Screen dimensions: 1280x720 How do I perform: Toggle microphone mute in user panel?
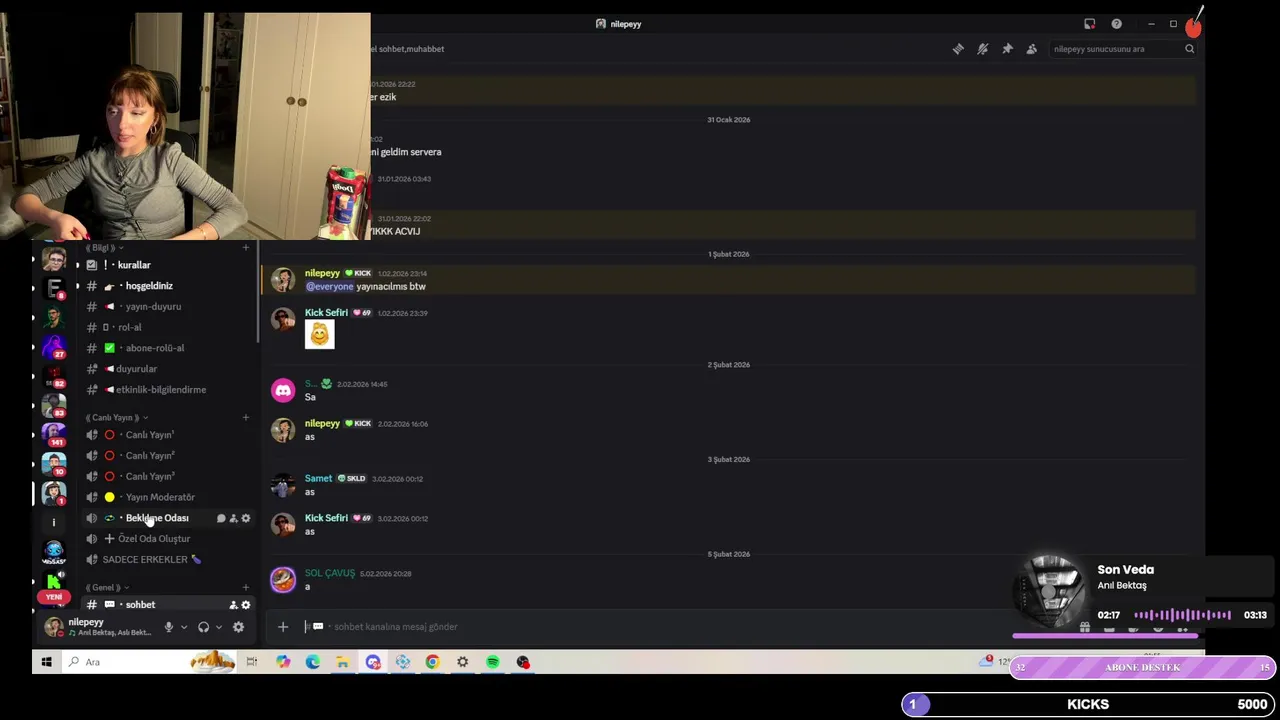(168, 627)
